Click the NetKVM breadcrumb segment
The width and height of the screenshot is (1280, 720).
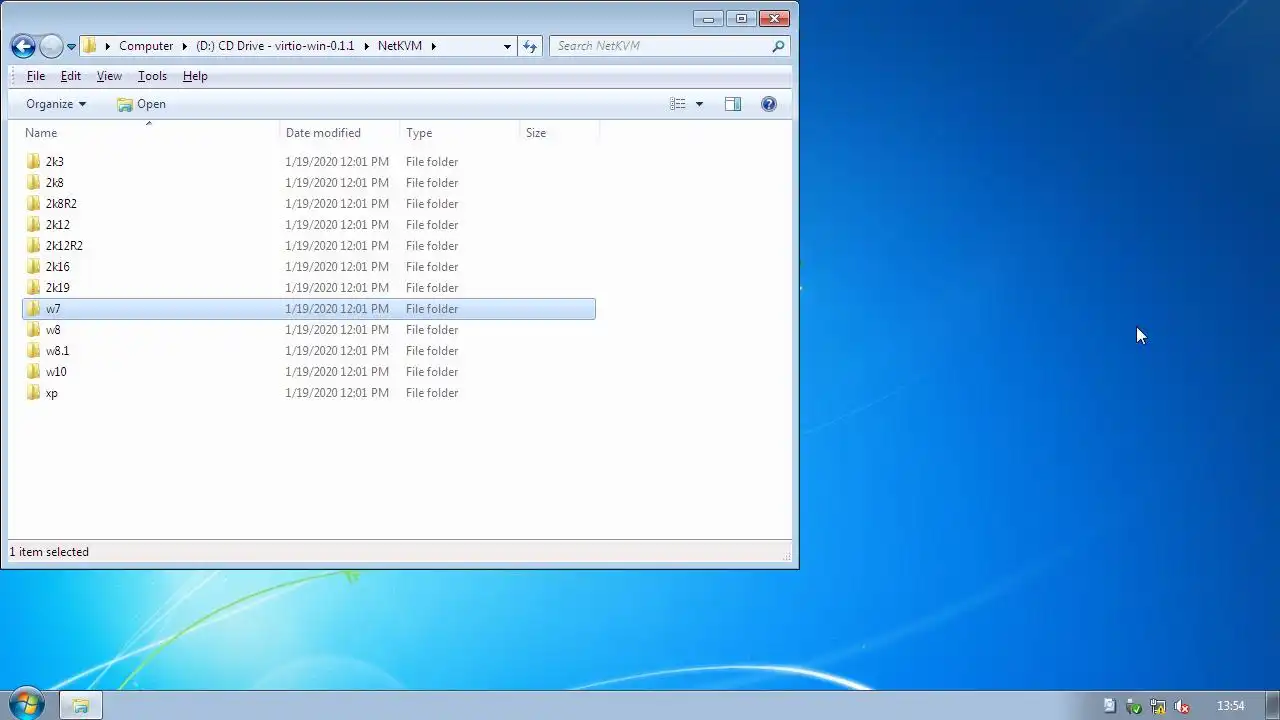tap(400, 46)
